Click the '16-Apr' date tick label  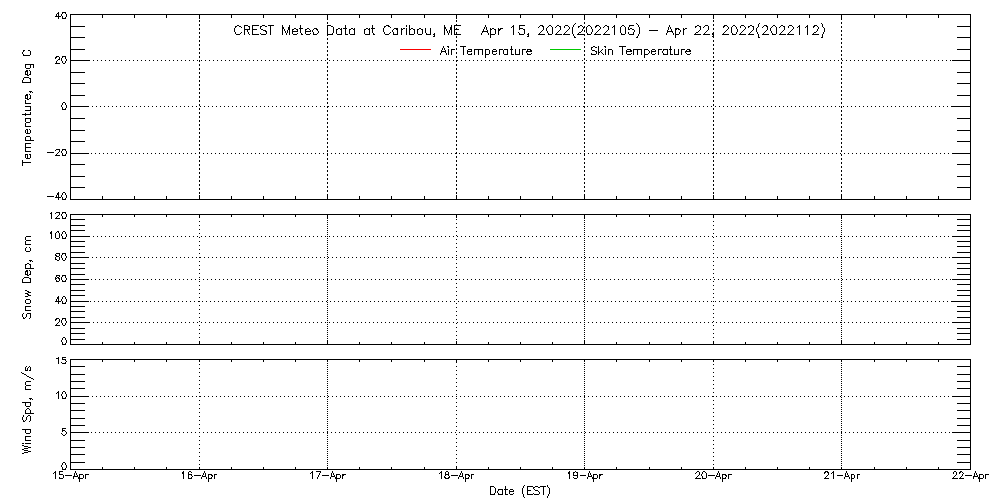coord(200,476)
